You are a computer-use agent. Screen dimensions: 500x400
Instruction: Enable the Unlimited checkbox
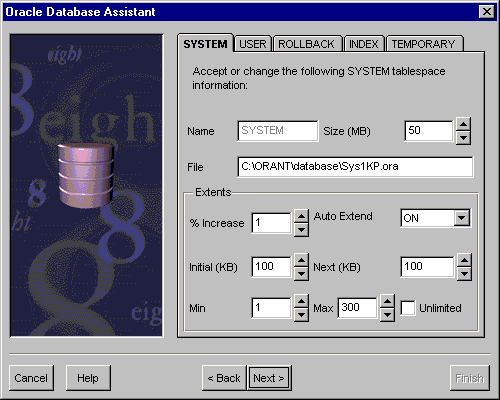pos(408,308)
